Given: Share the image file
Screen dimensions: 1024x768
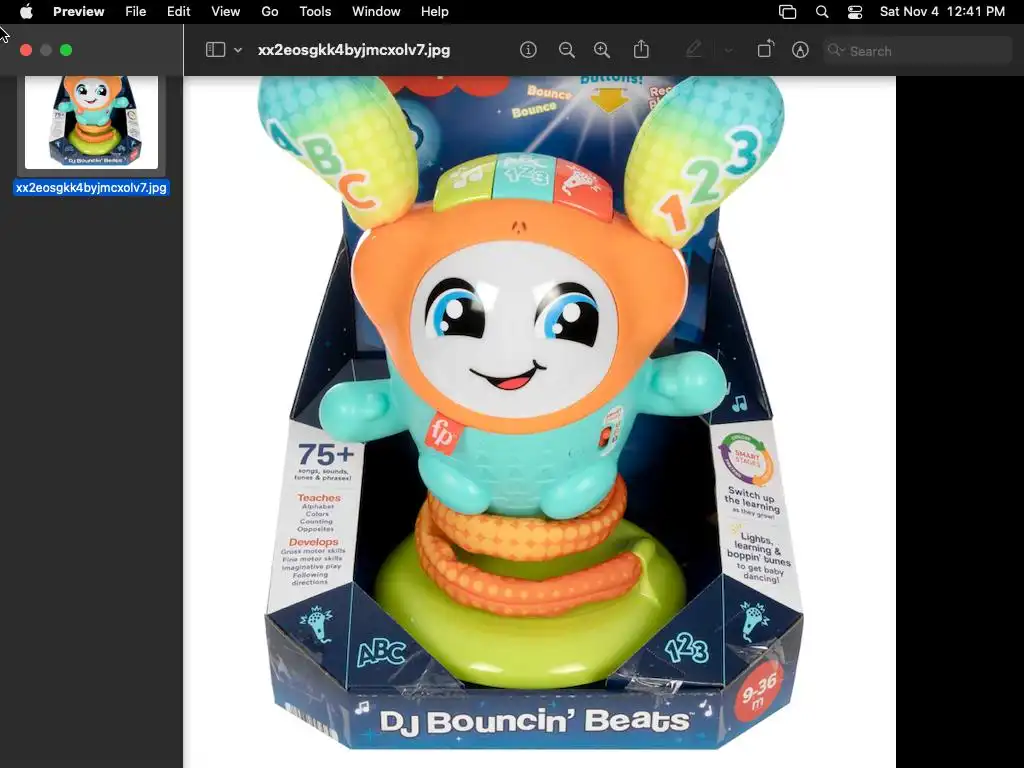Looking at the screenshot, I should (641, 49).
